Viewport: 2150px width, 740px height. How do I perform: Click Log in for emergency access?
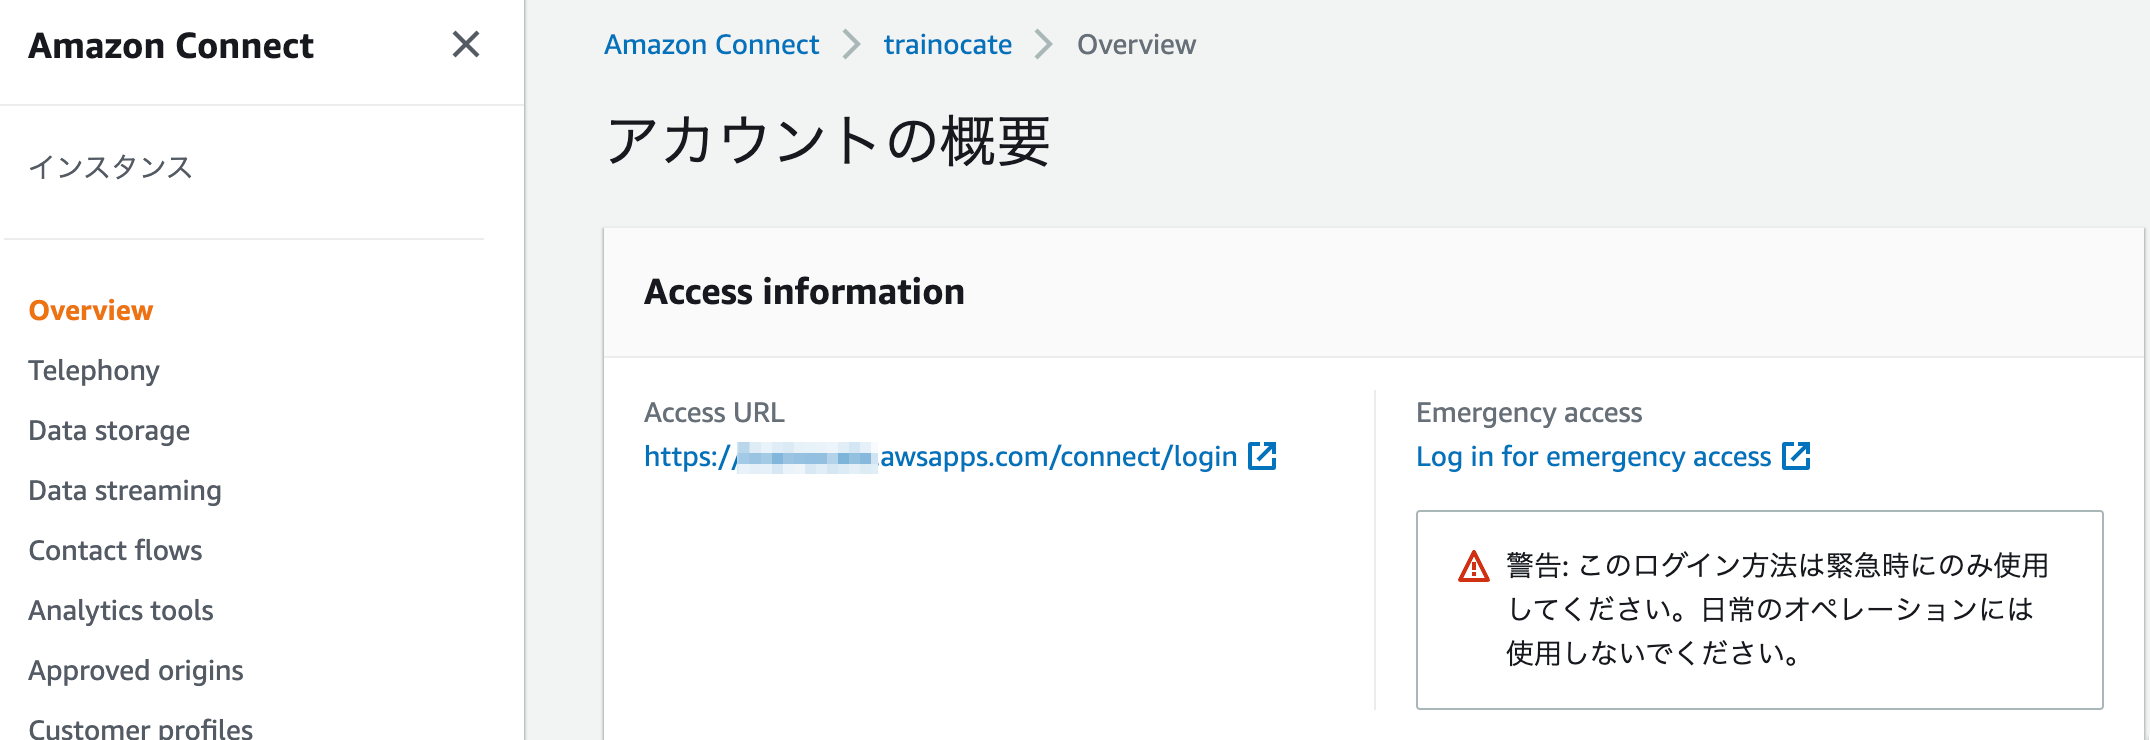(1594, 456)
